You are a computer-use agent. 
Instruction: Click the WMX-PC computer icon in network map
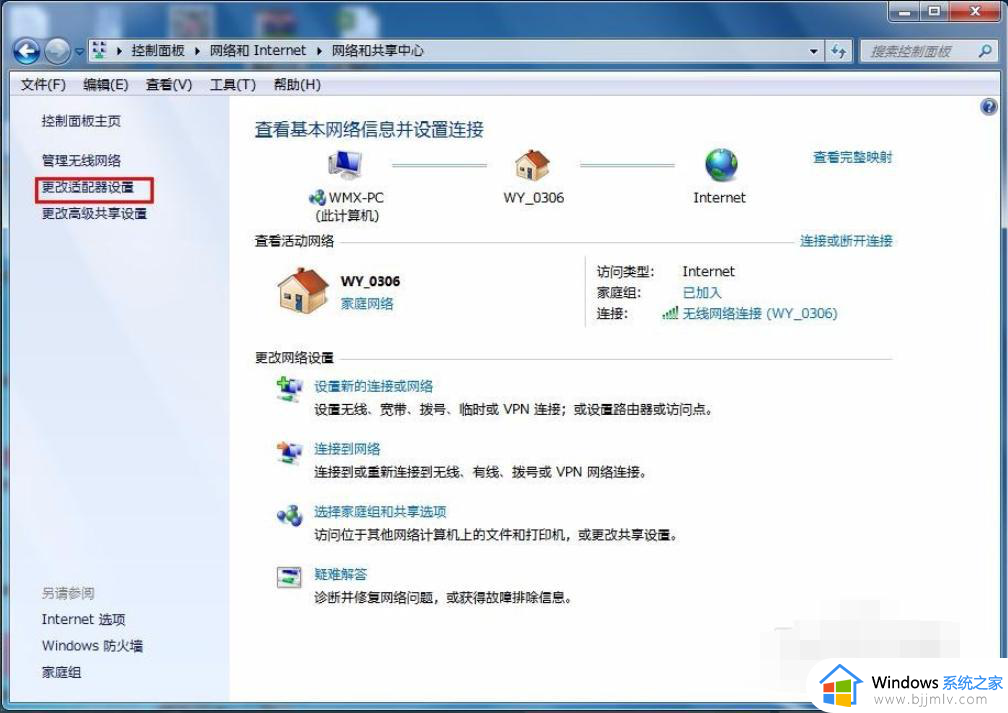tap(345, 165)
